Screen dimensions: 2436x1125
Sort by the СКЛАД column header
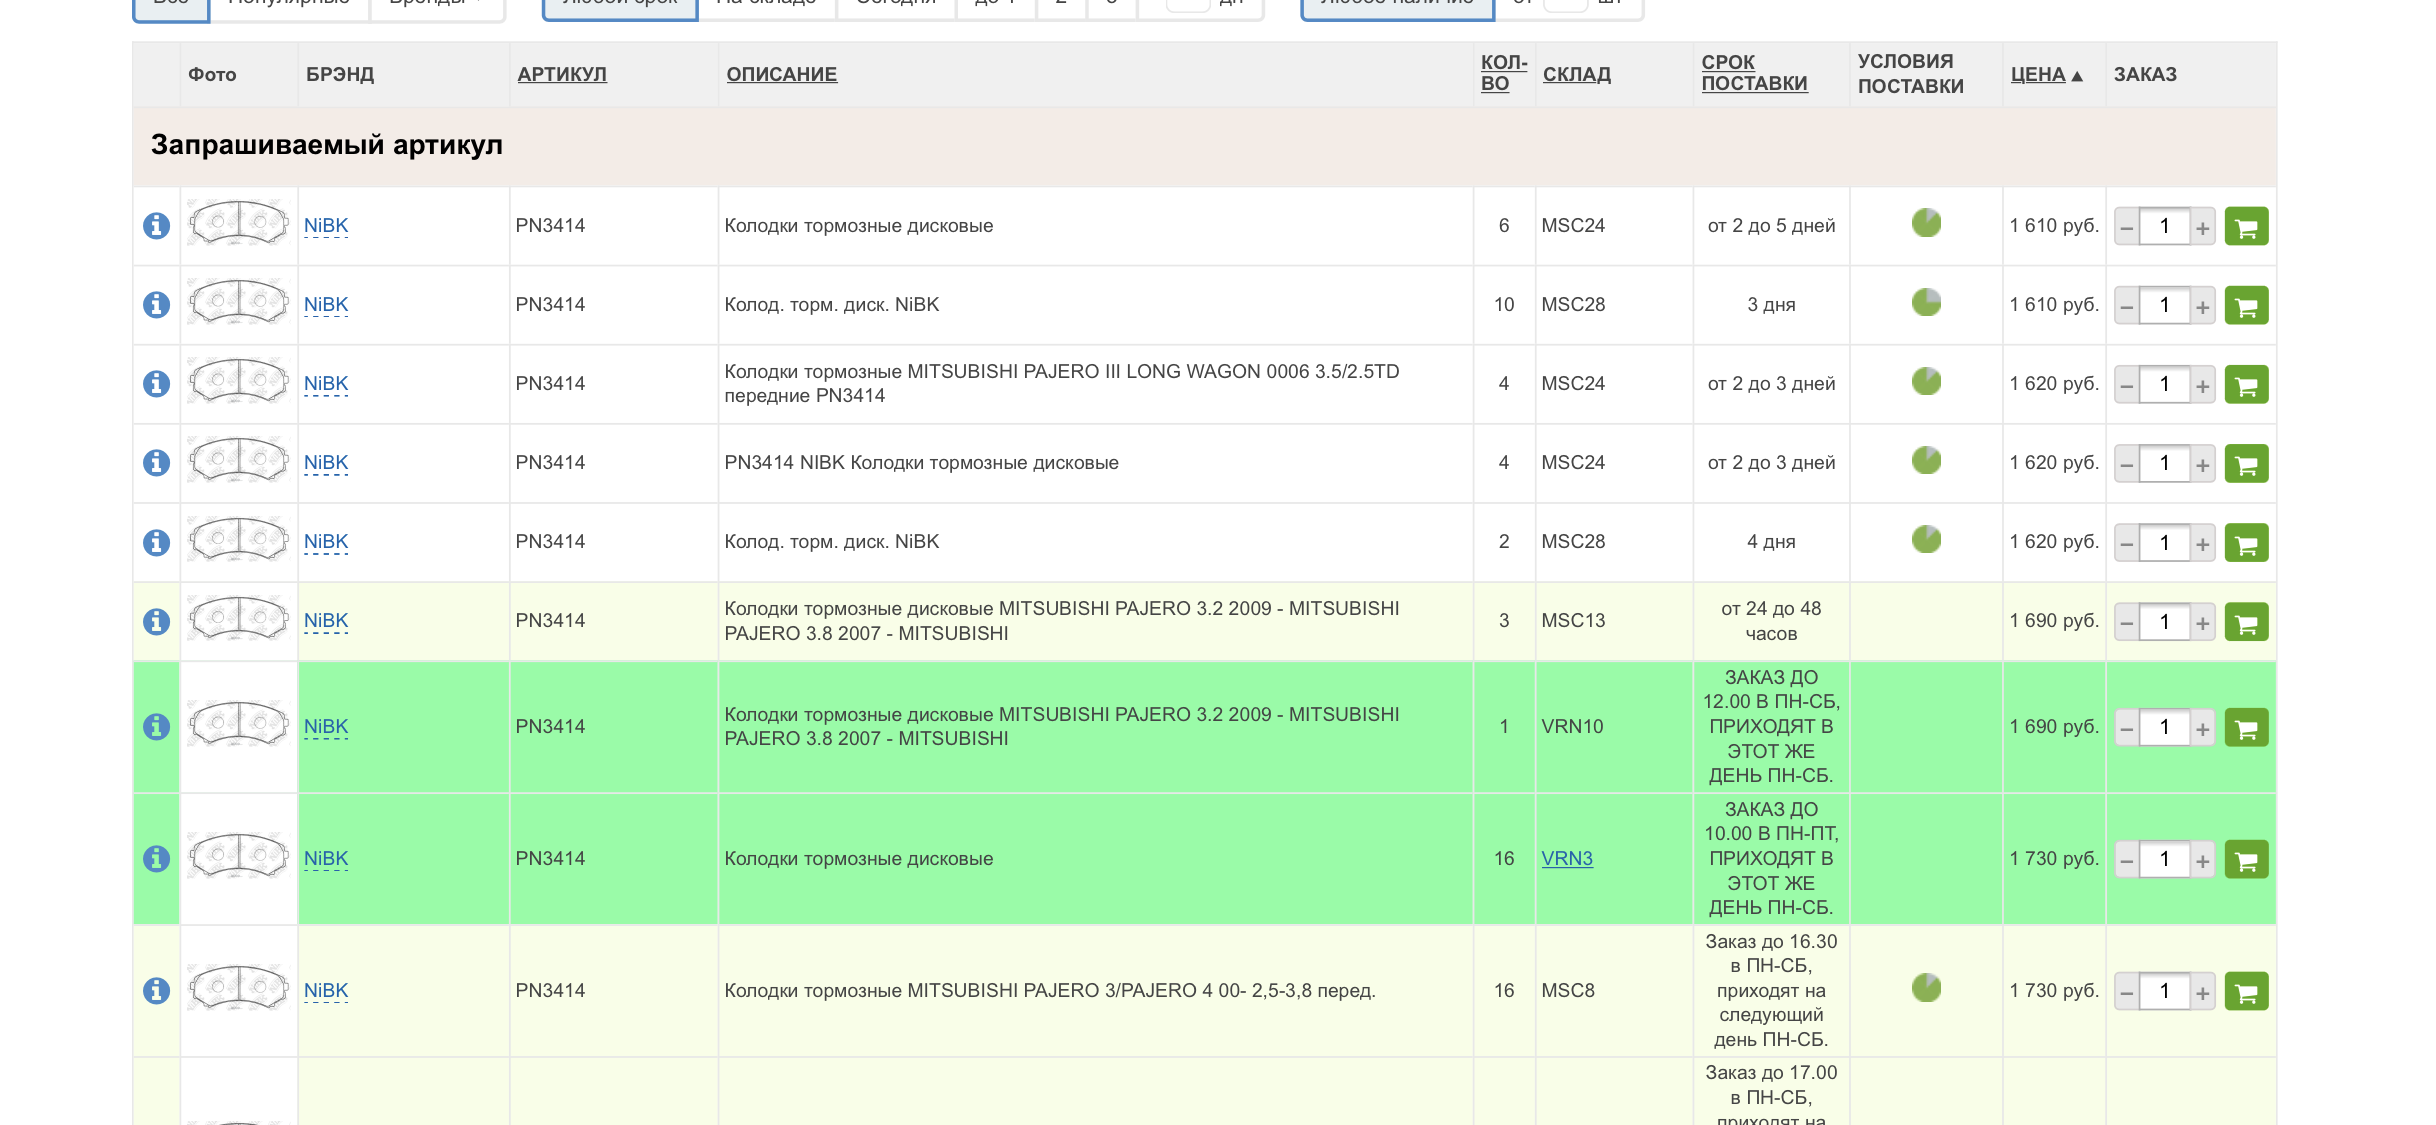coord(1576,75)
